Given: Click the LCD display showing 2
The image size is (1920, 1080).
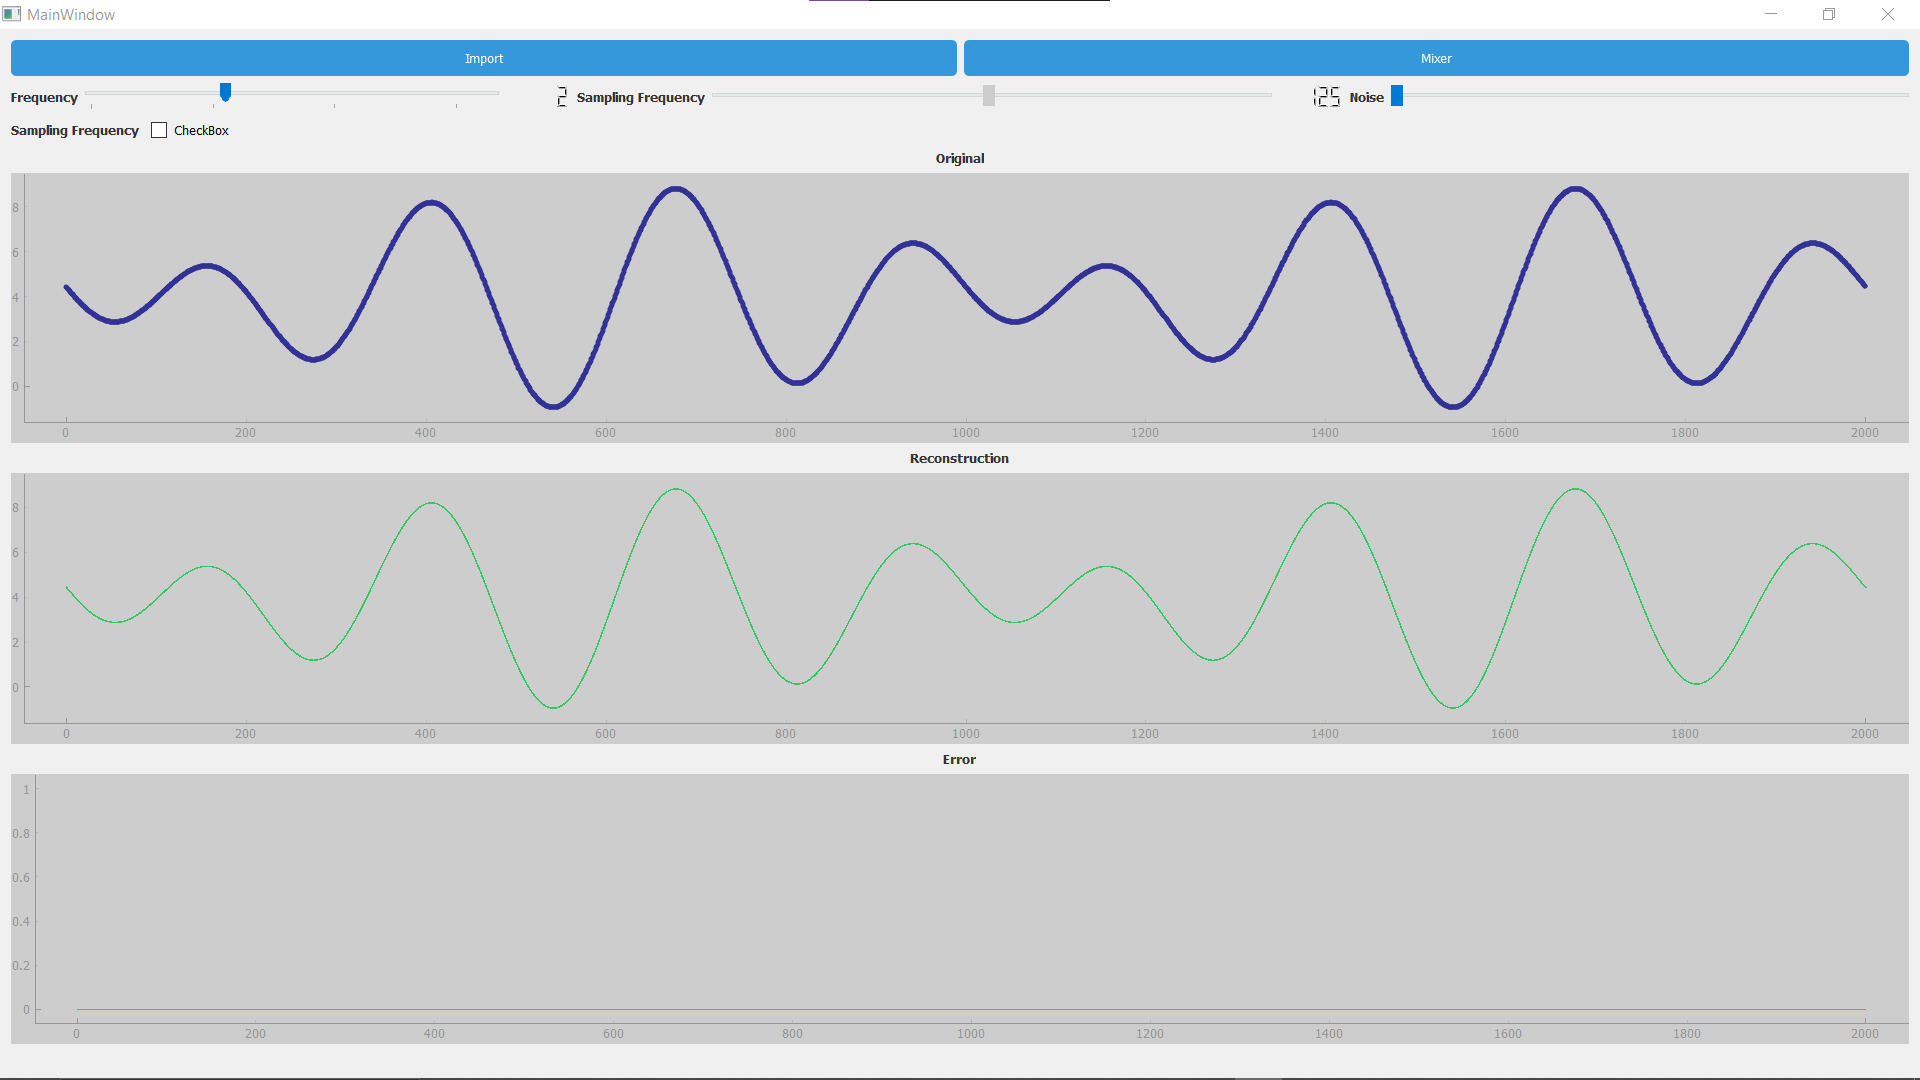Looking at the screenshot, I should 562,96.
